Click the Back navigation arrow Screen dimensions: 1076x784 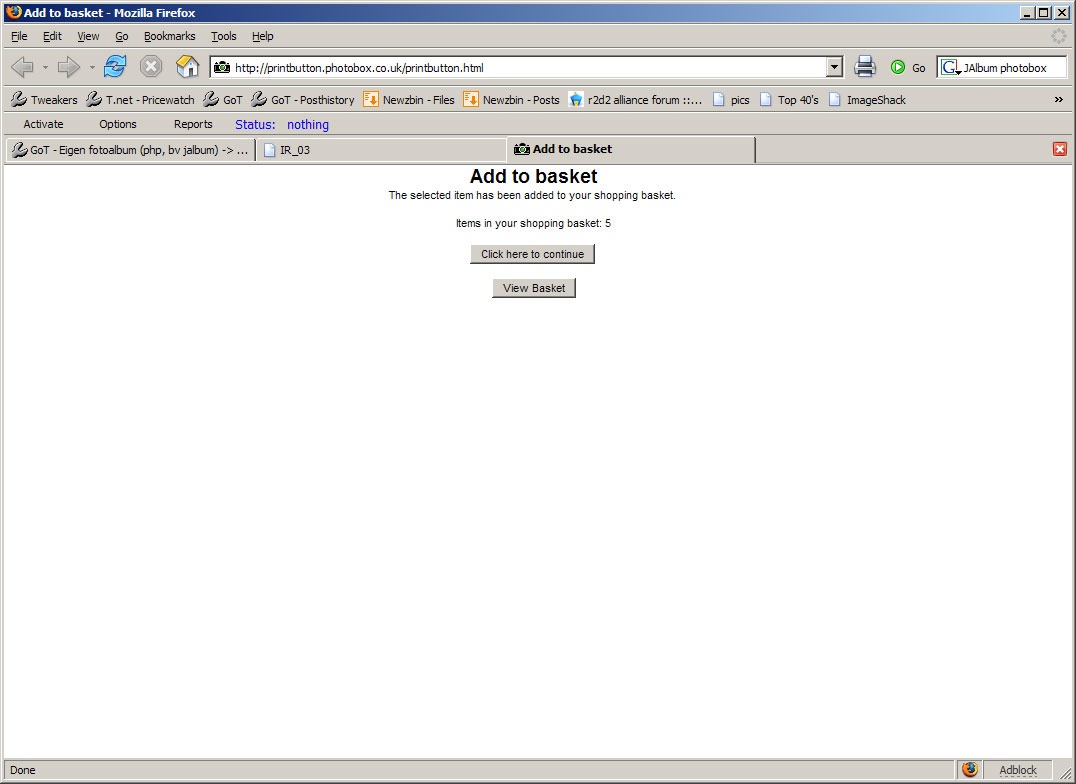[x=23, y=67]
